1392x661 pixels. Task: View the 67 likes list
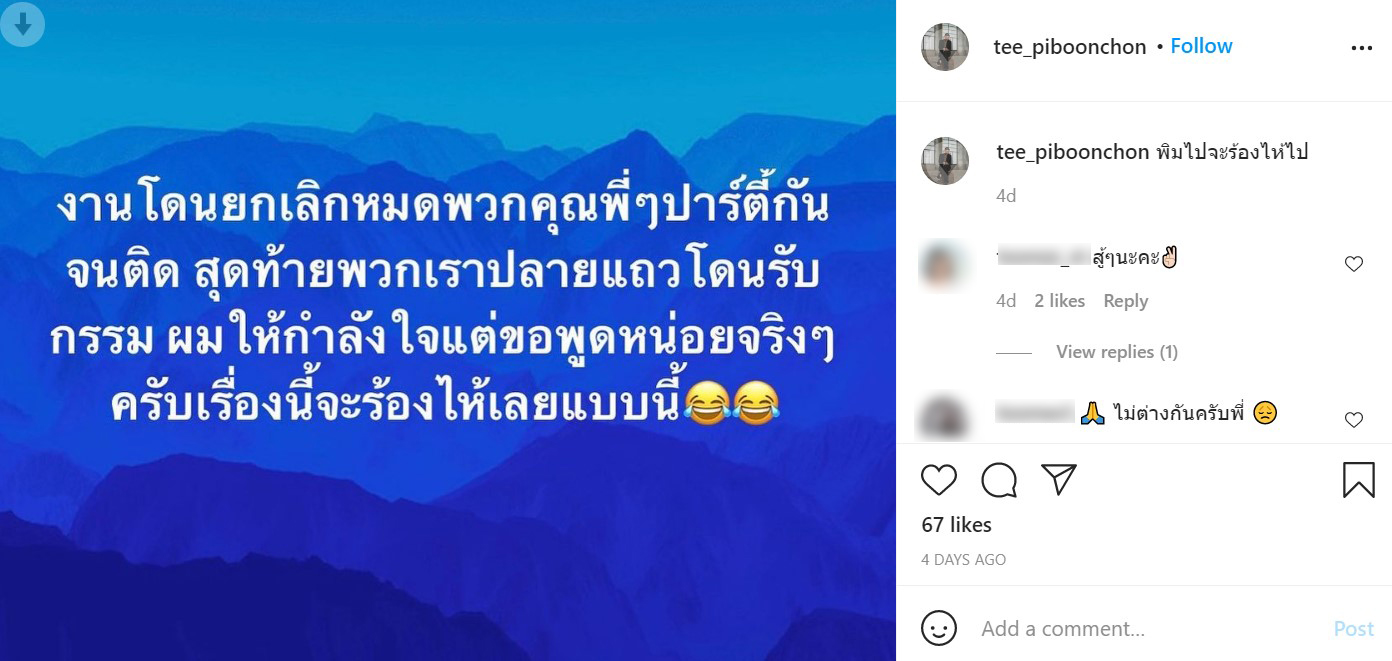click(x=956, y=525)
